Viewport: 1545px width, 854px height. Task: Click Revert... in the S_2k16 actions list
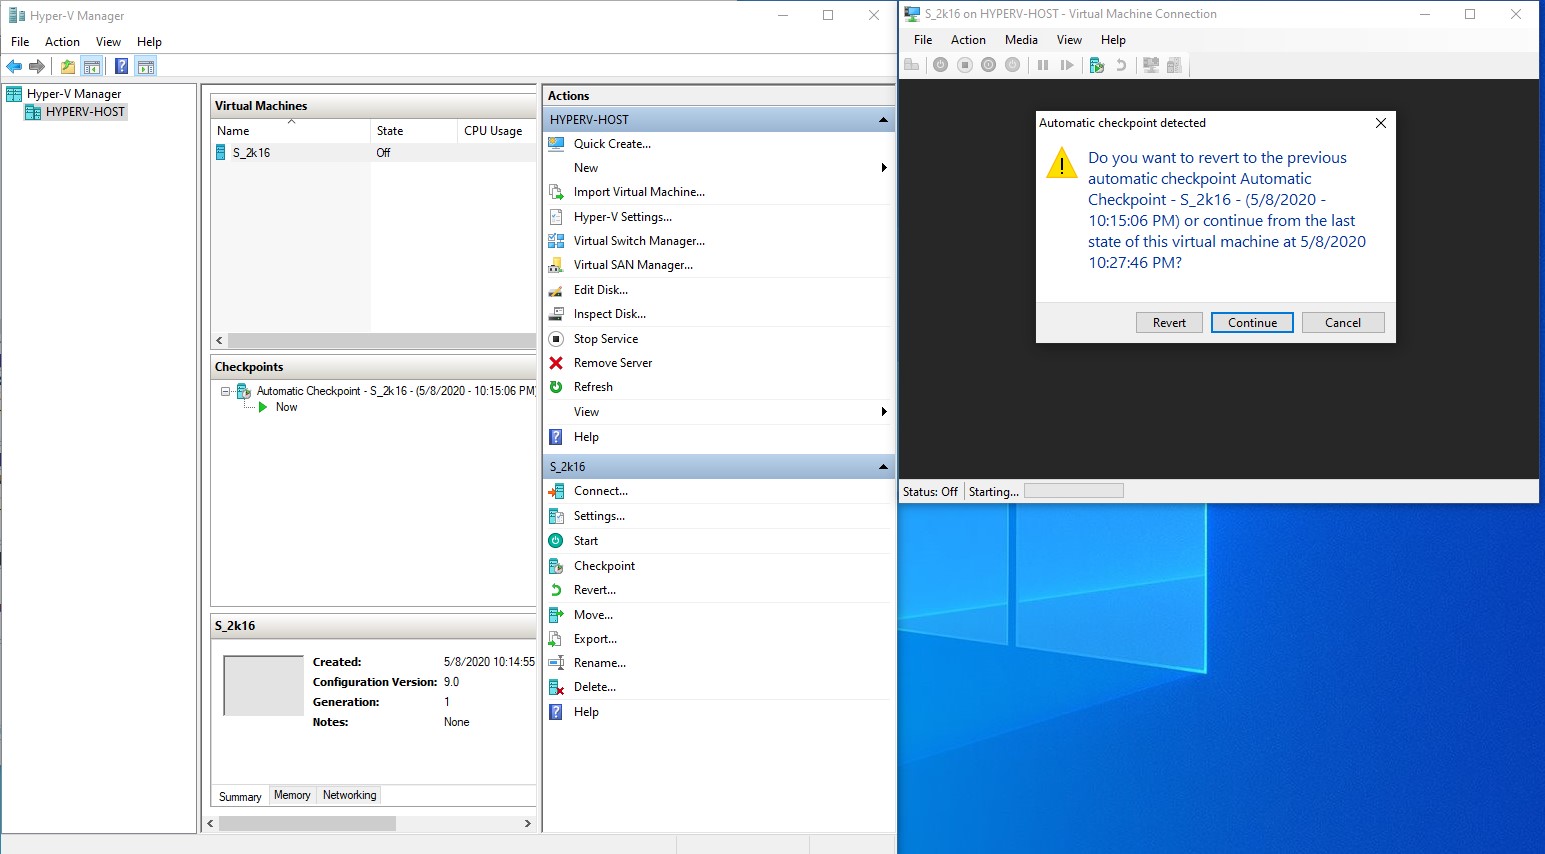(595, 590)
